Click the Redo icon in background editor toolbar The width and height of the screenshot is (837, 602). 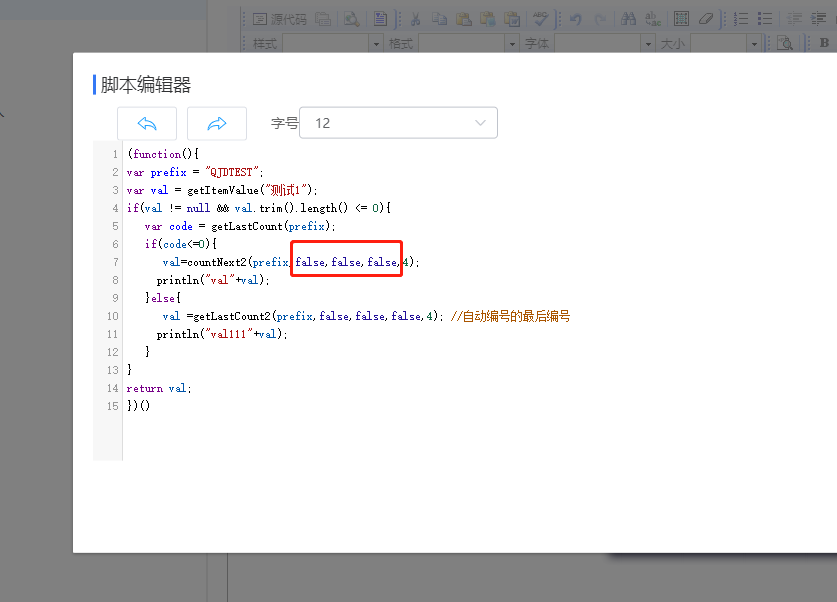tap(600, 19)
